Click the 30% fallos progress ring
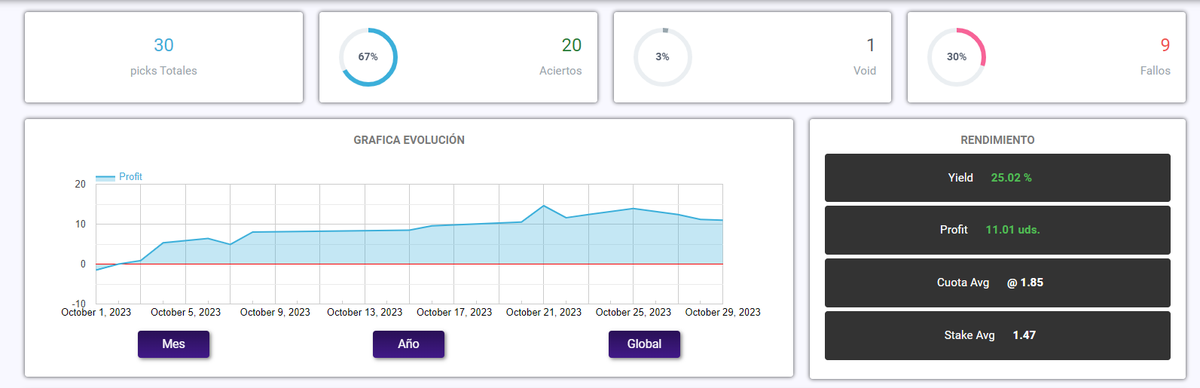1200x388 pixels. coord(957,57)
